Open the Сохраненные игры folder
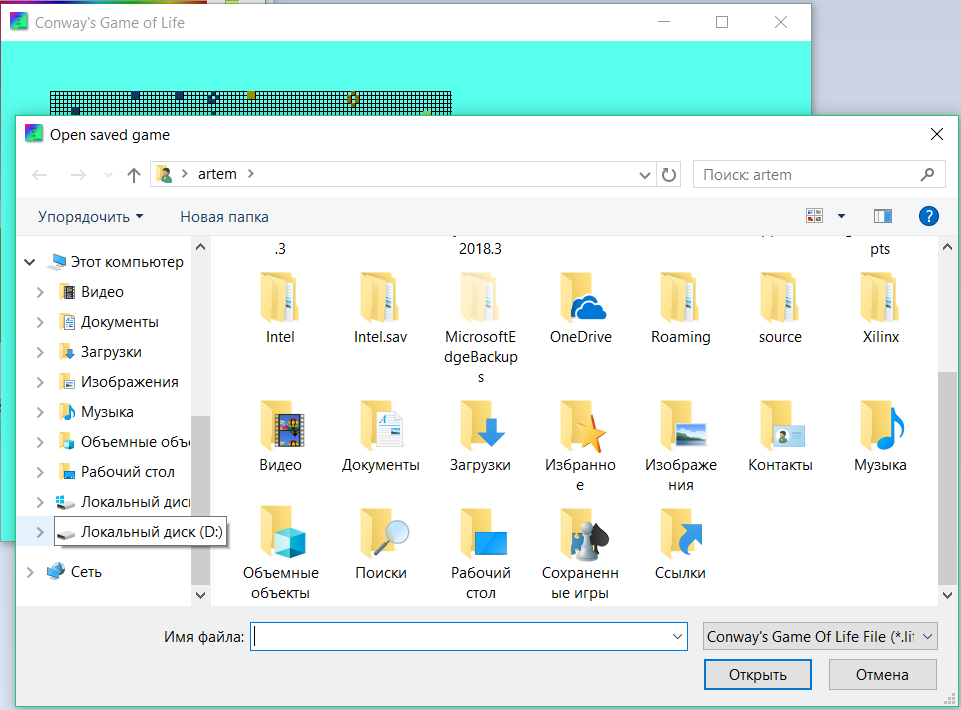The width and height of the screenshot is (961, 710). pos(580,554)
